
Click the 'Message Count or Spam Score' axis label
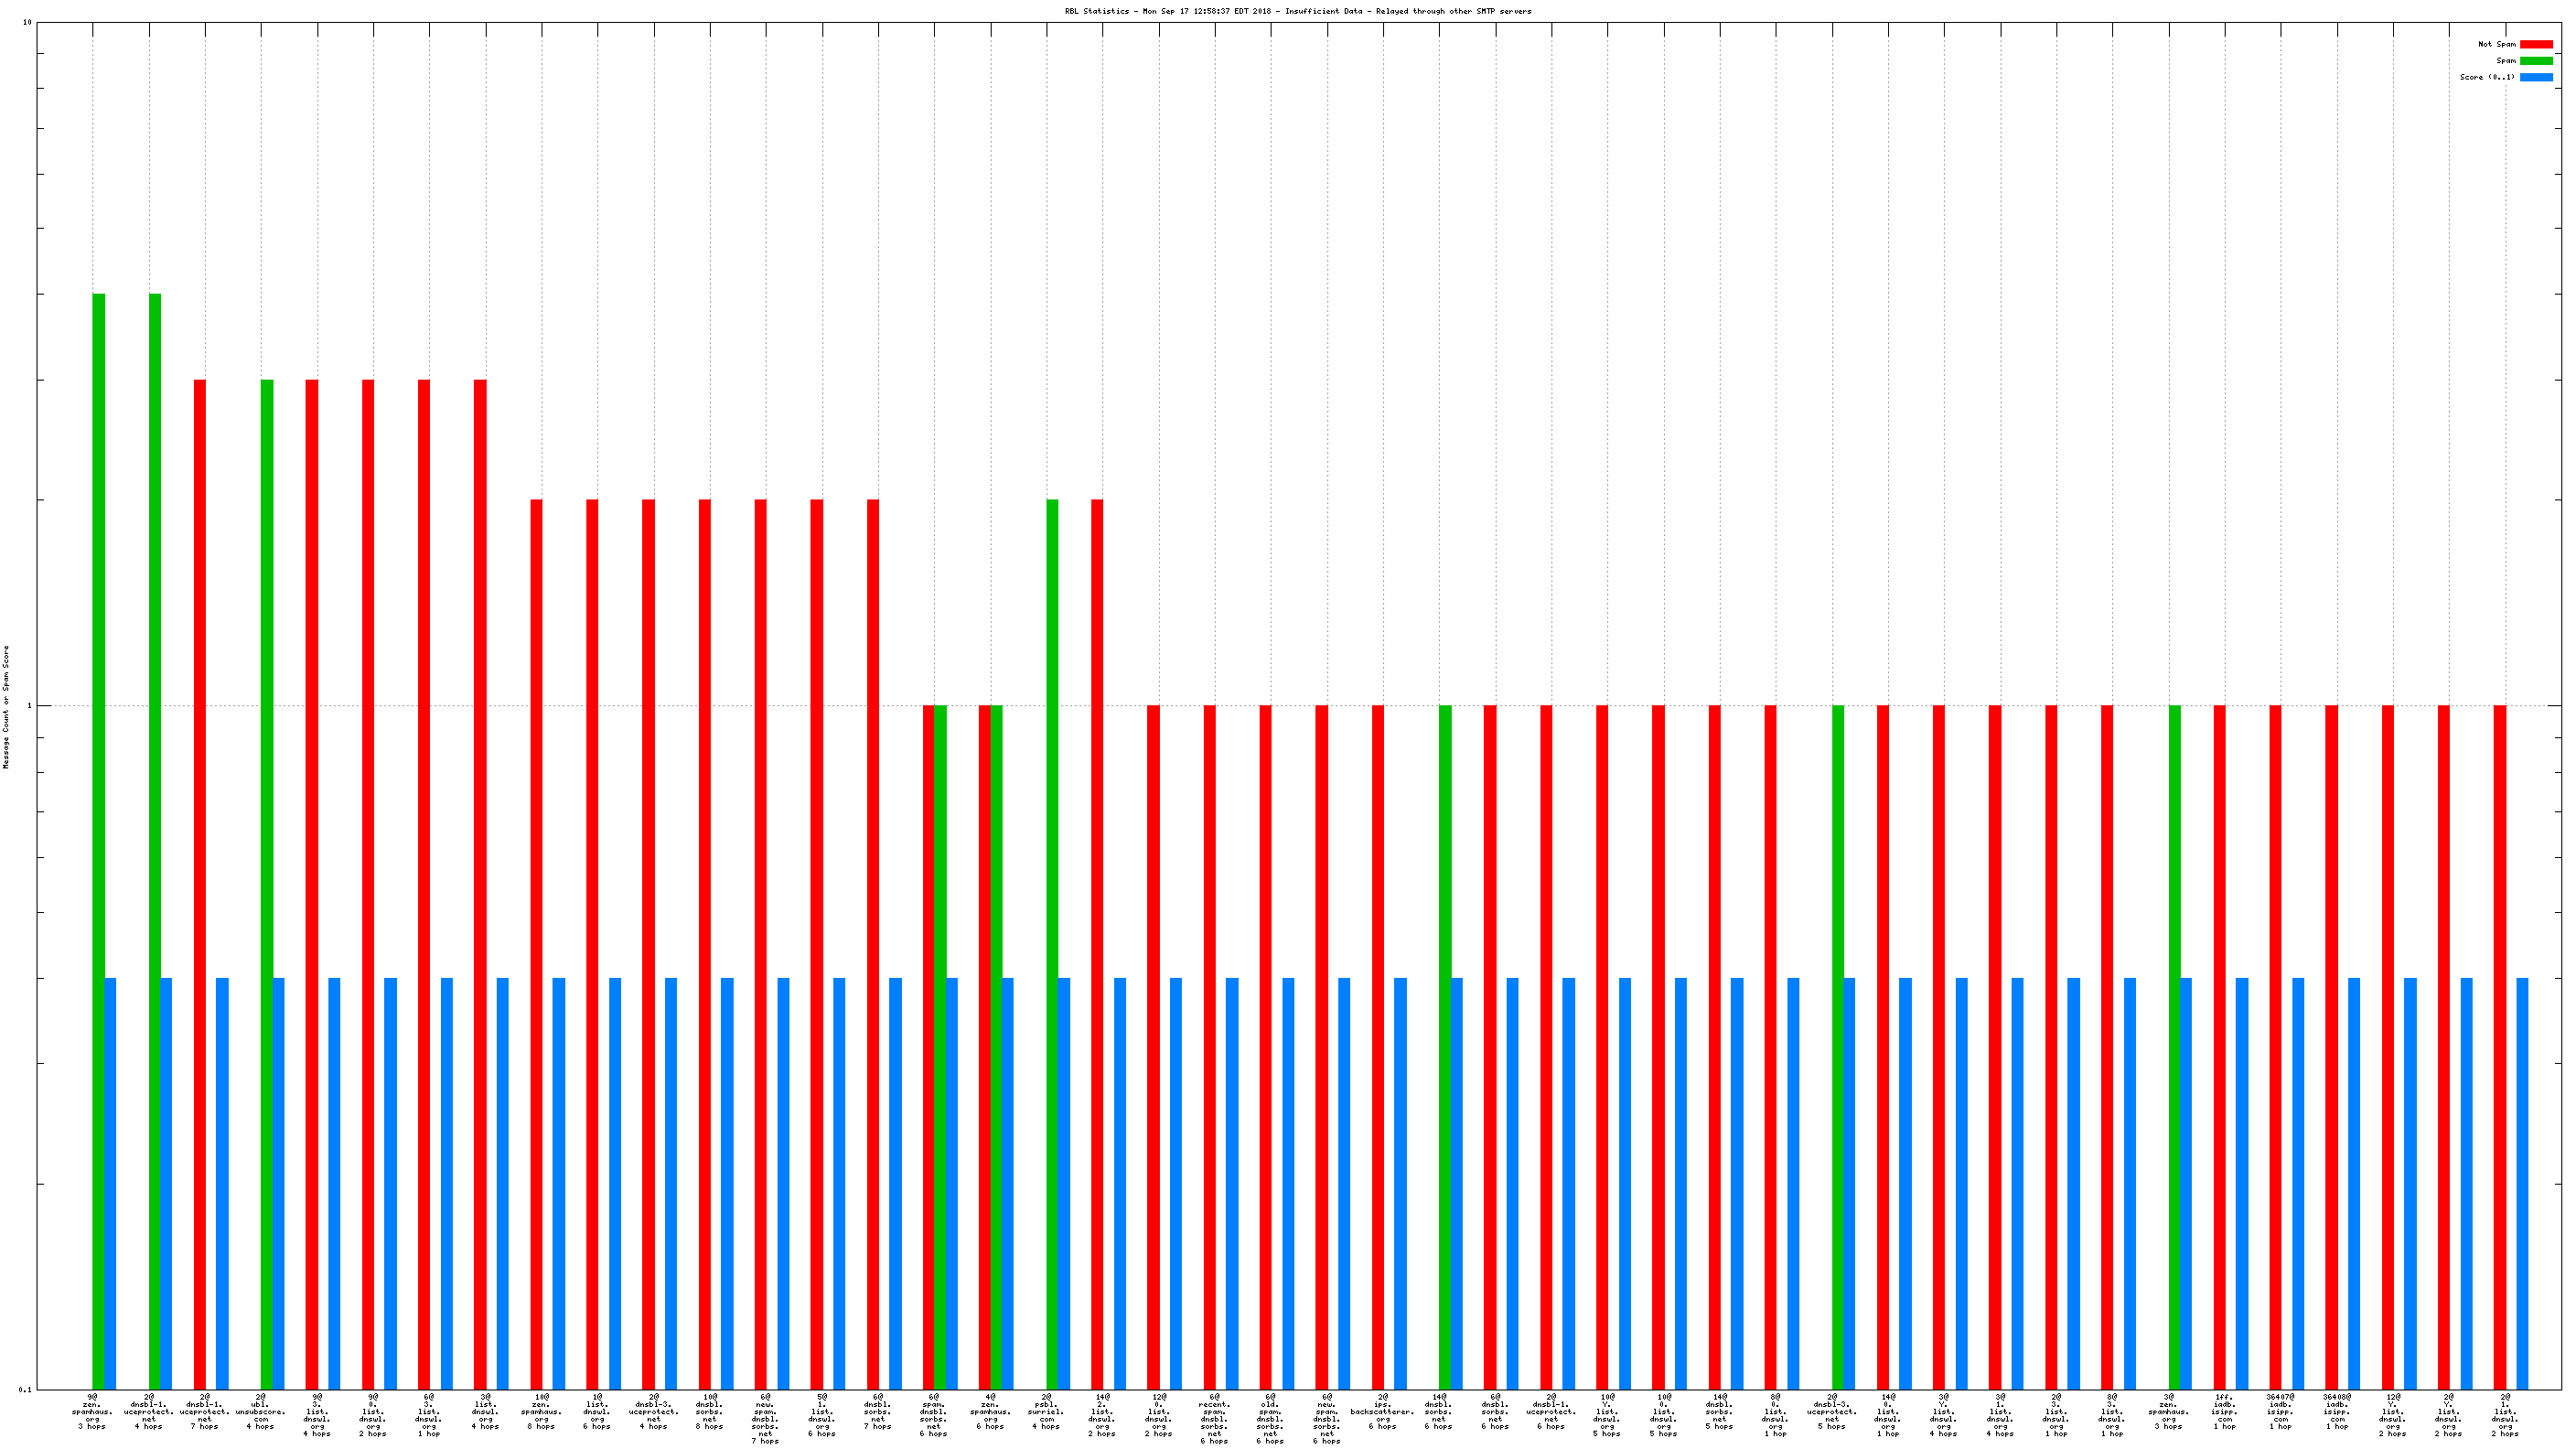[x=6, y=706]
